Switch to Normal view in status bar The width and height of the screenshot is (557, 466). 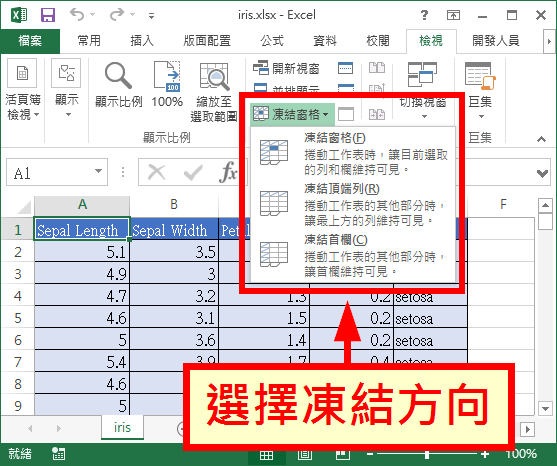266,455
